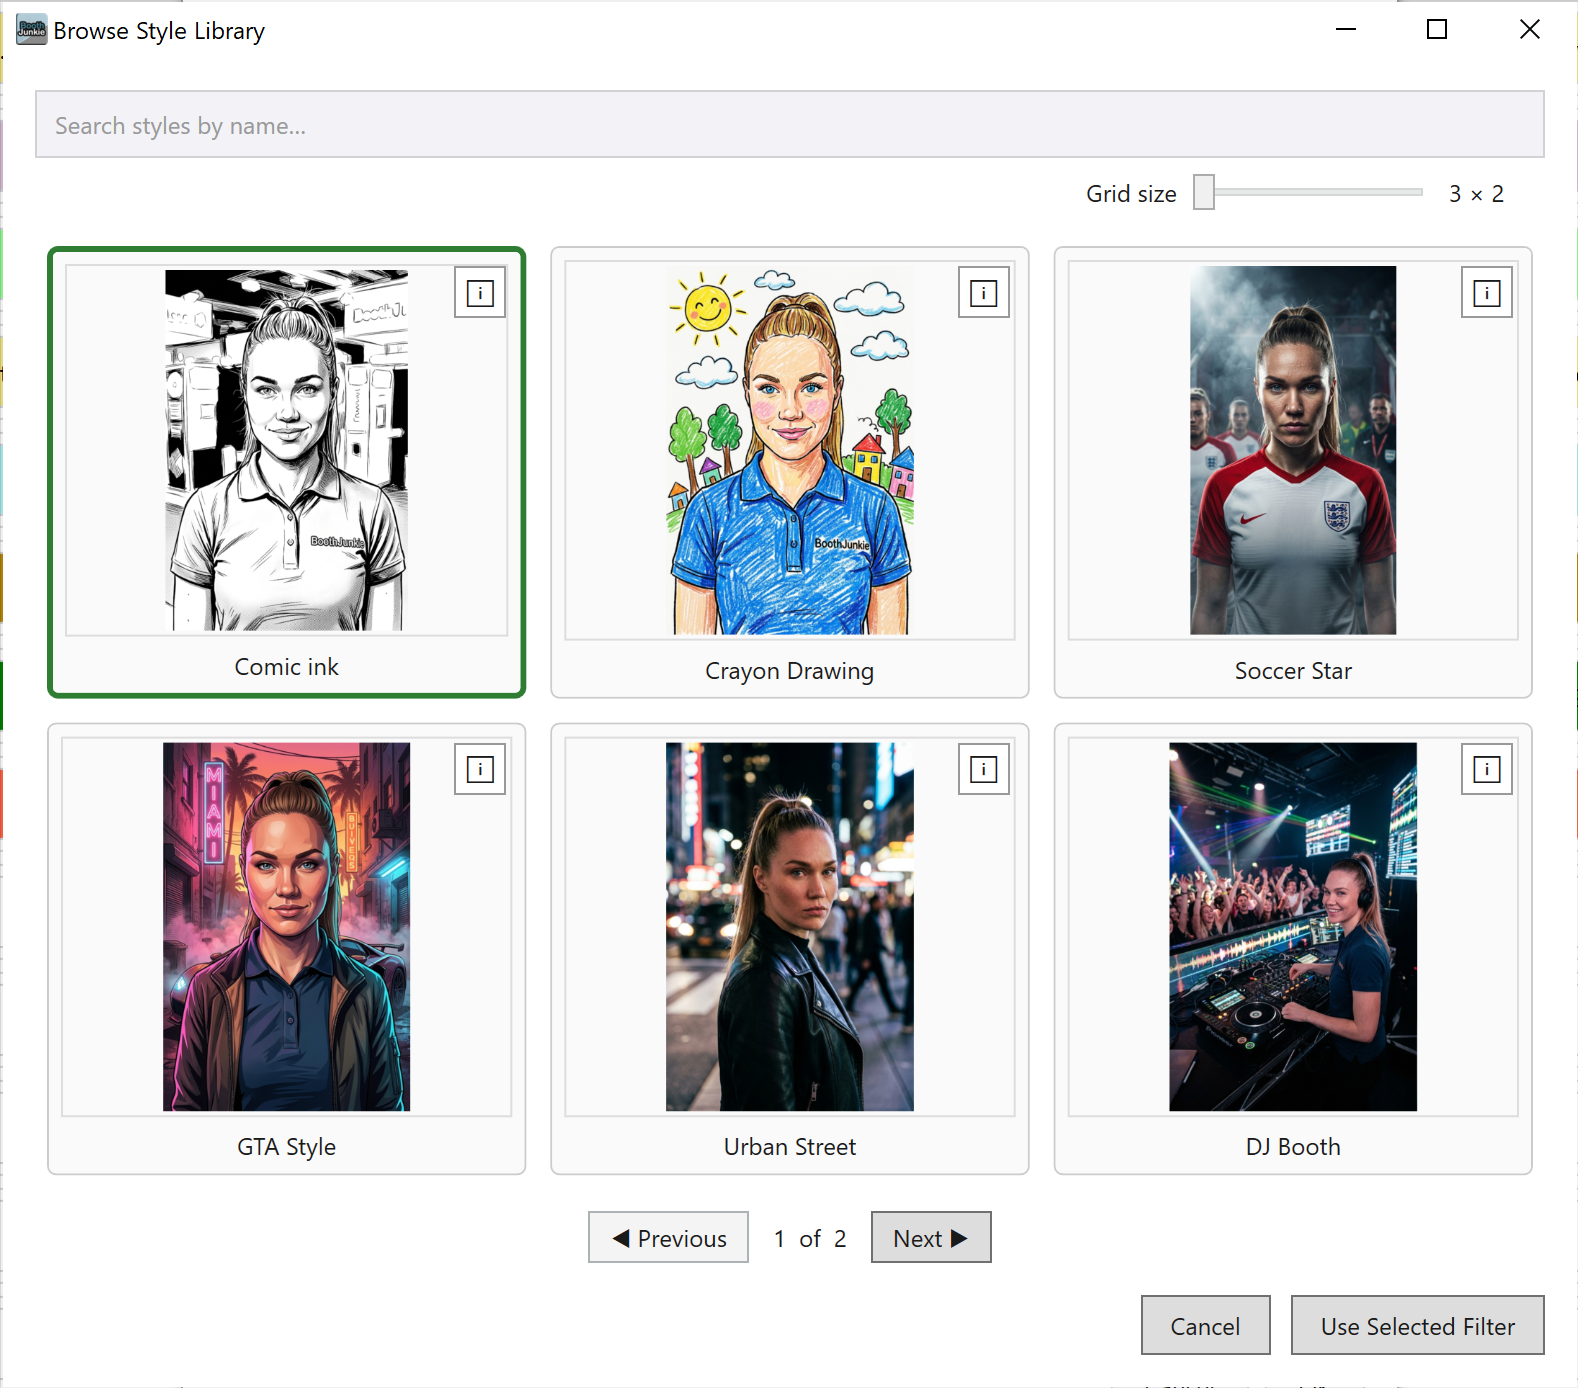Viewport: 1578px width, 1388px height.
Task: Click the GTA Style label text
Action: [287, 1147]
